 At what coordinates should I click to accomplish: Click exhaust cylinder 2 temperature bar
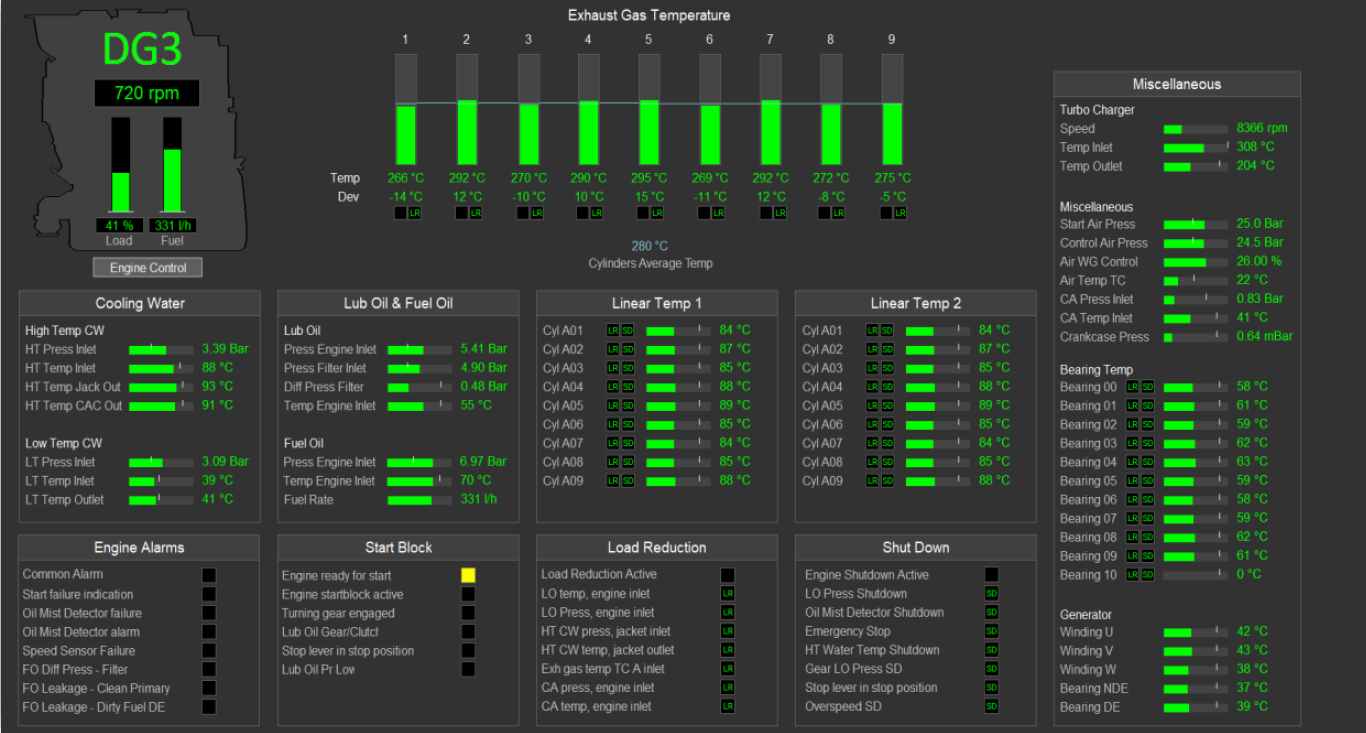tap(467, 109)
